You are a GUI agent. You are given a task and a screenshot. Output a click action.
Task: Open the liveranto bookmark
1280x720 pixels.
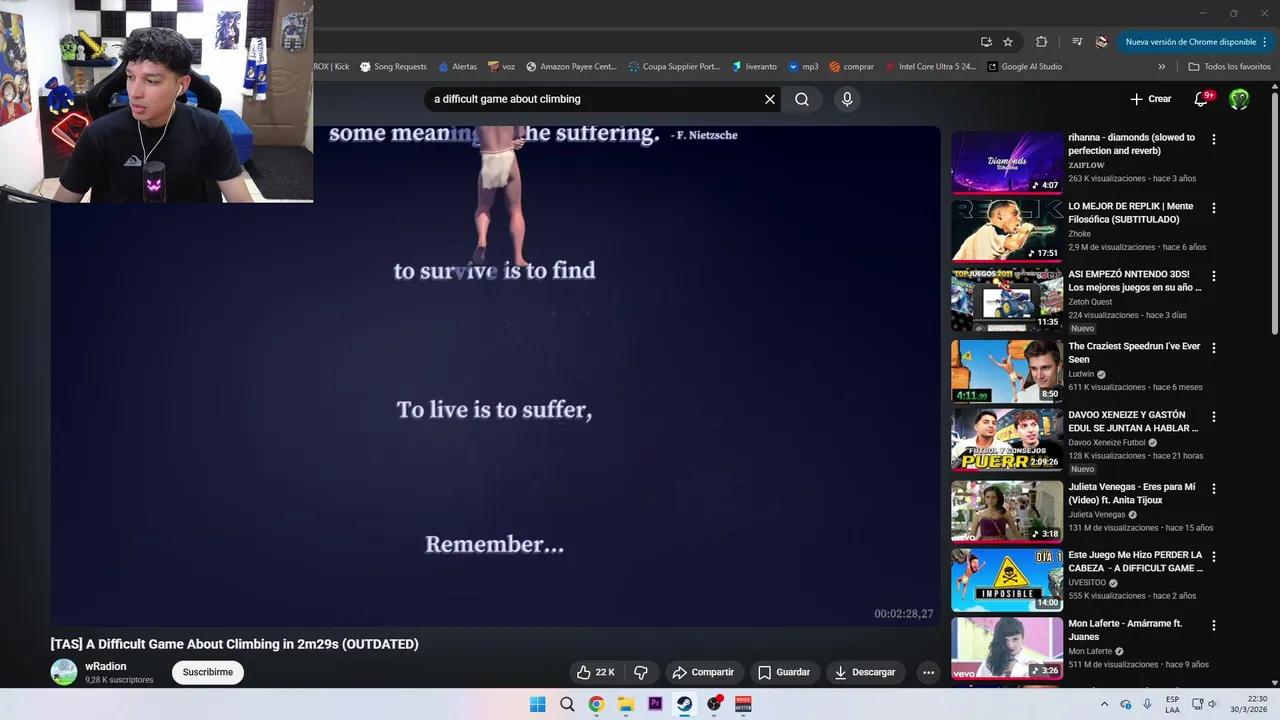[754, 67]
